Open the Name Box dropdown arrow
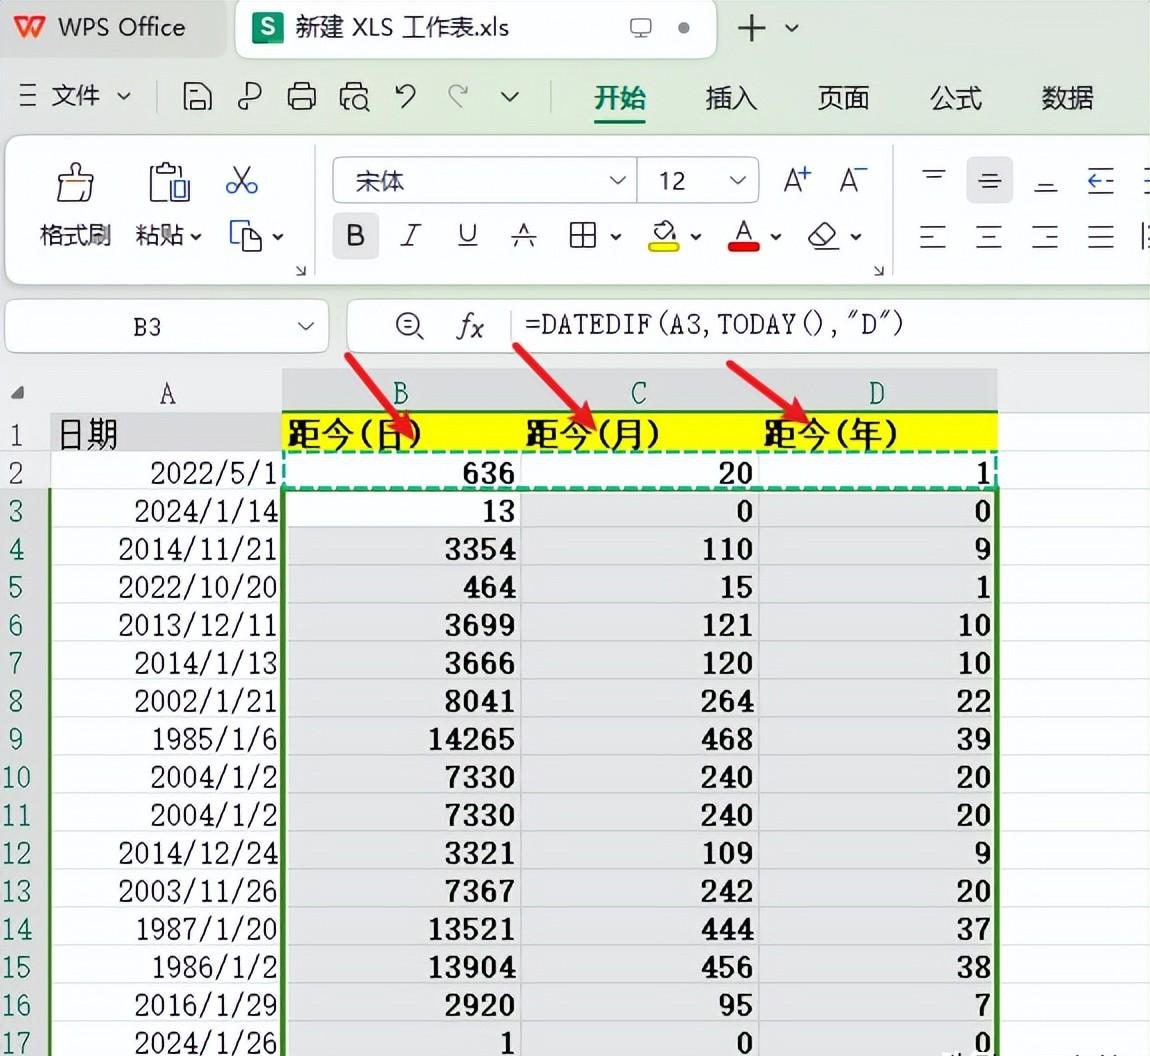Screen dimensions: 1150x1056 (x=306, y=326)
